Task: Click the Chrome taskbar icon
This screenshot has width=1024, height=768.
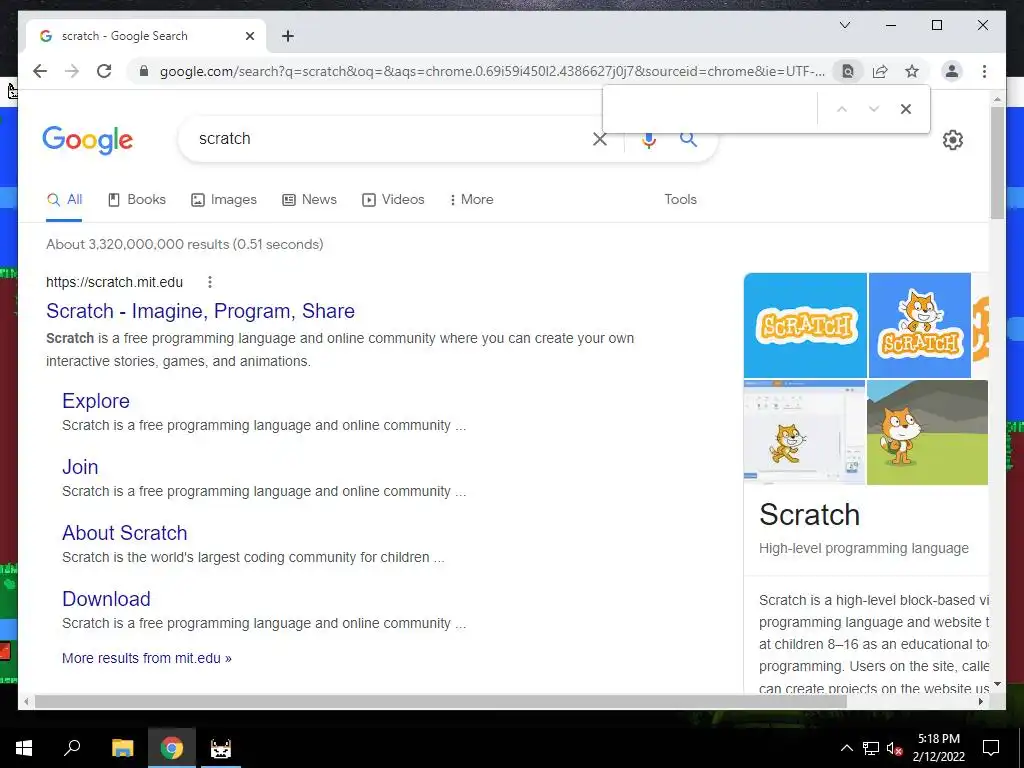Action: 172,748
